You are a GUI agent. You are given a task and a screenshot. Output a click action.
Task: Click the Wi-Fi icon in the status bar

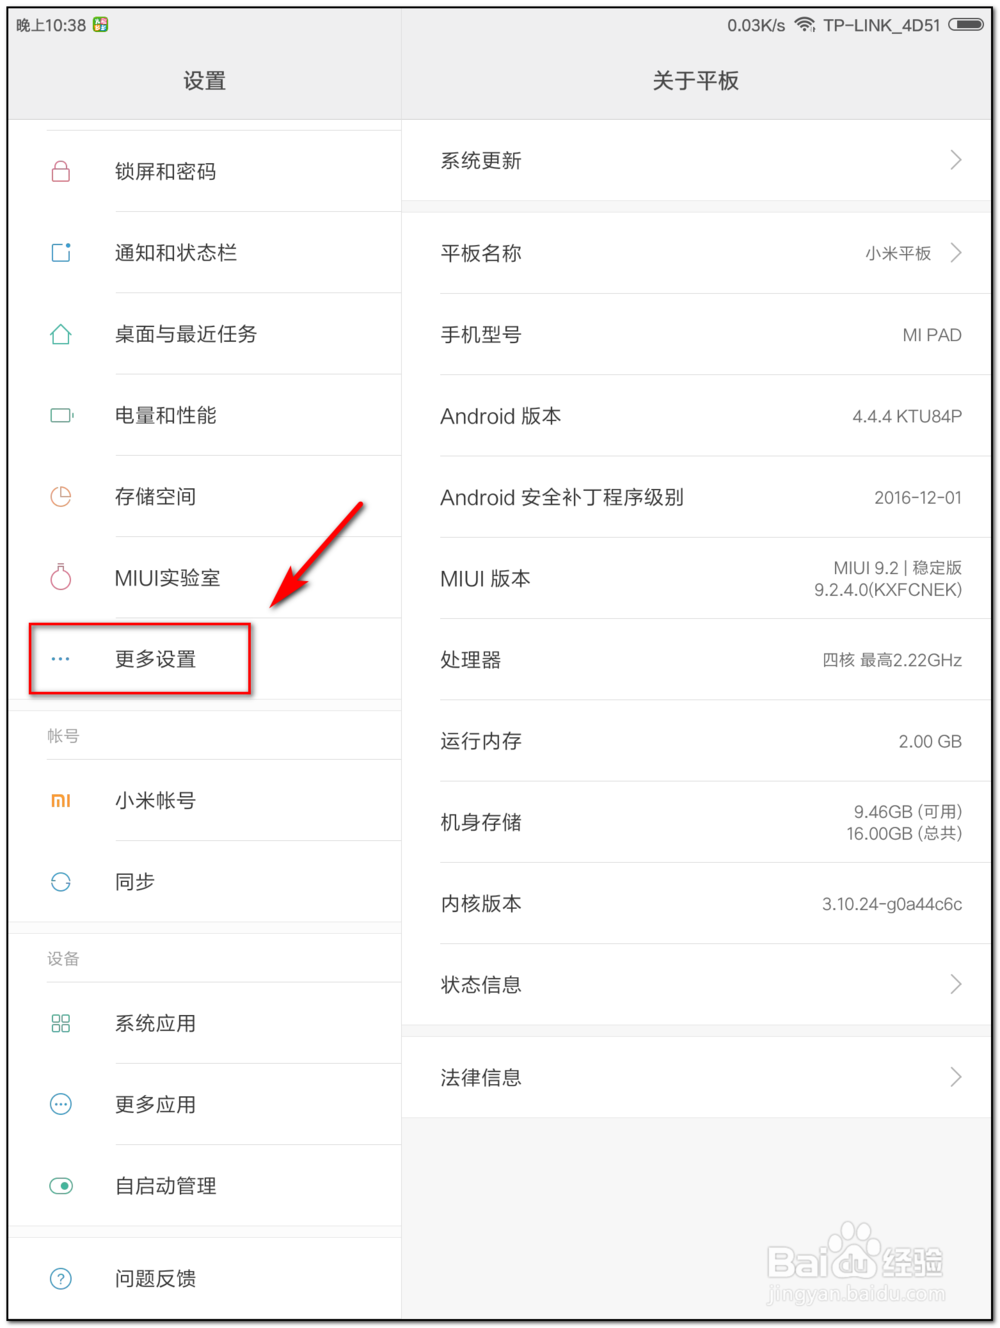pyautogui.click(x=806, y=25)
